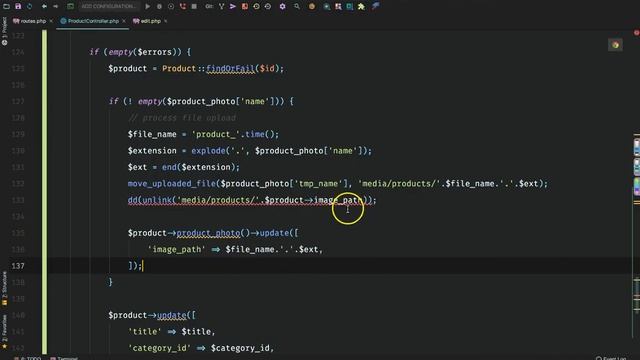Click the 'category_id' array key
The width and height of the screenshot is (640, 360).
(159, 348)
